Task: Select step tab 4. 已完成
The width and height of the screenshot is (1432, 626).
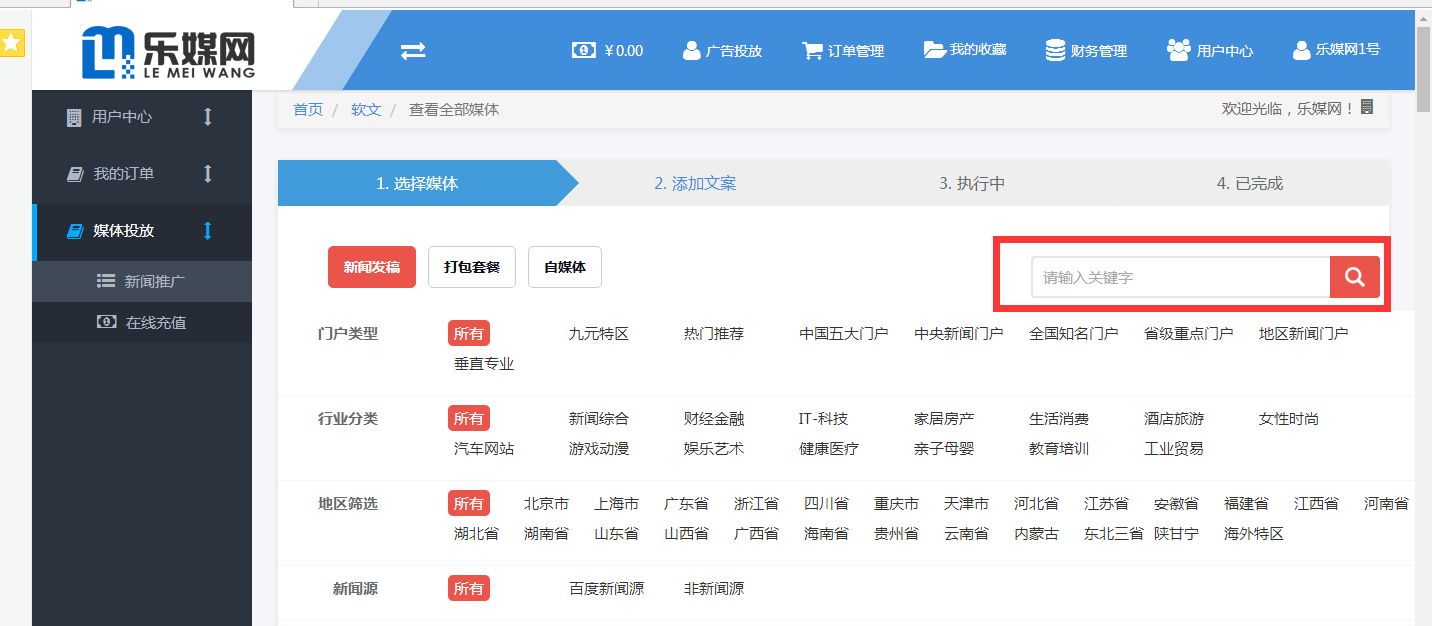Action: click(1250, 184)
